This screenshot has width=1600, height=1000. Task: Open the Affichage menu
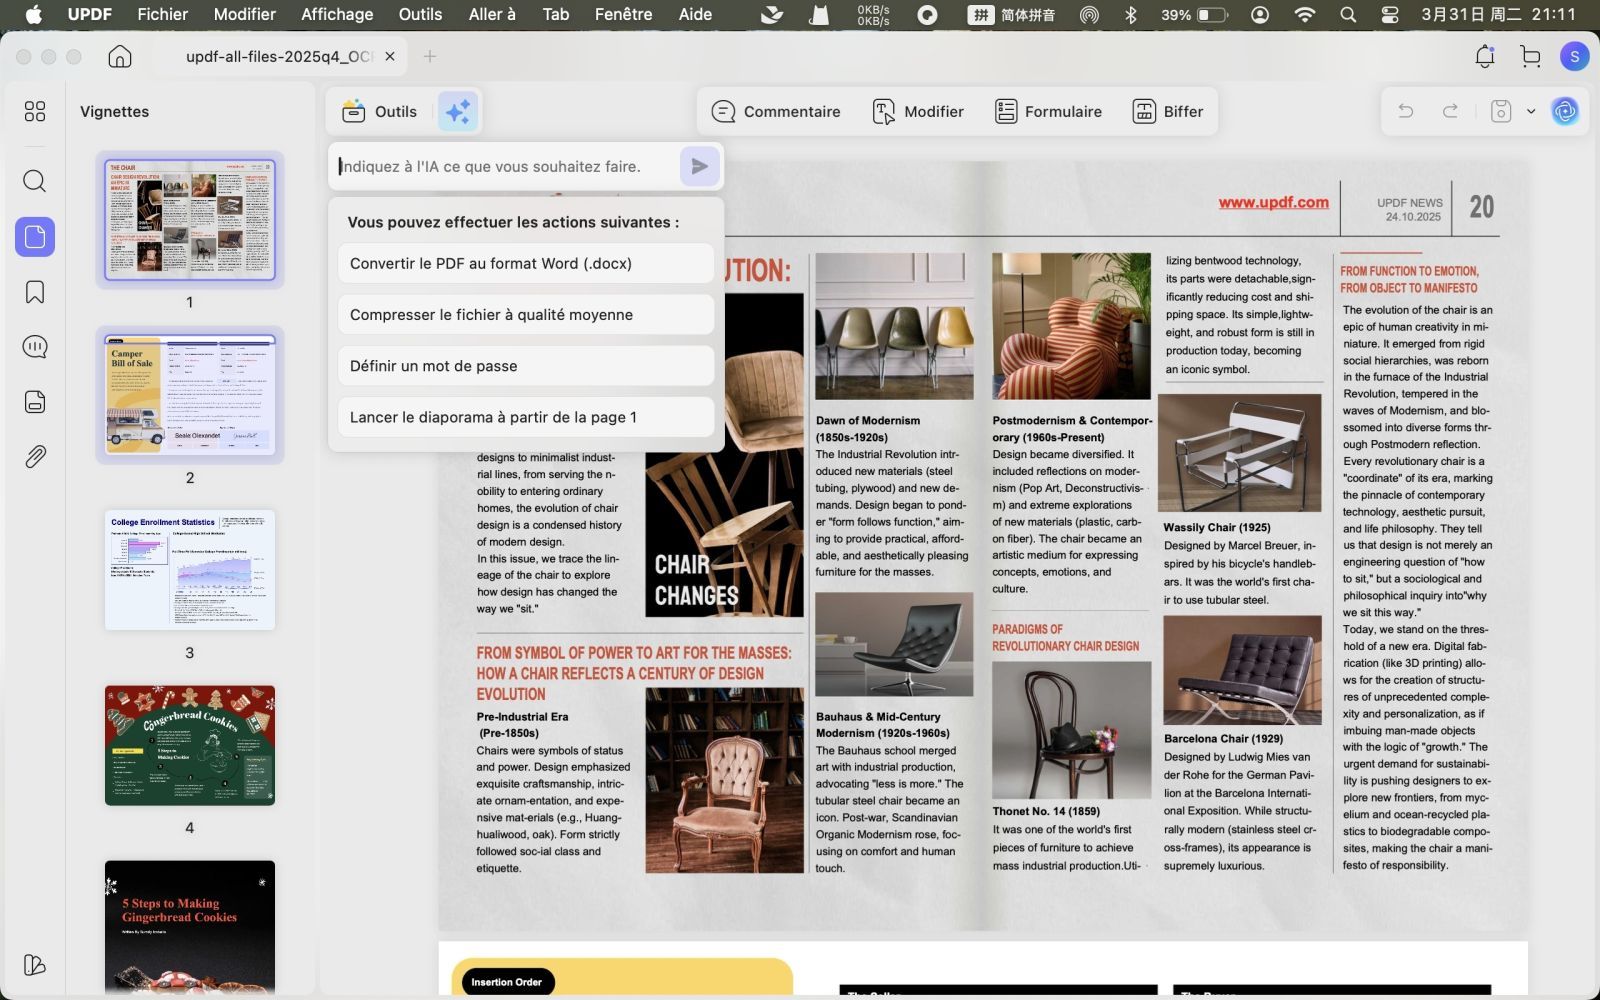[337, 14]
